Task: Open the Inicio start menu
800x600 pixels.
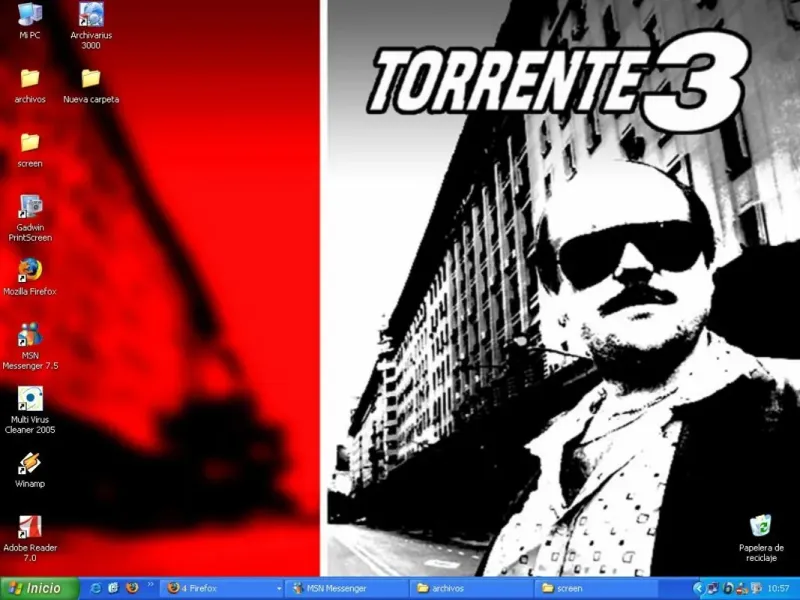Action: [39, 588]
